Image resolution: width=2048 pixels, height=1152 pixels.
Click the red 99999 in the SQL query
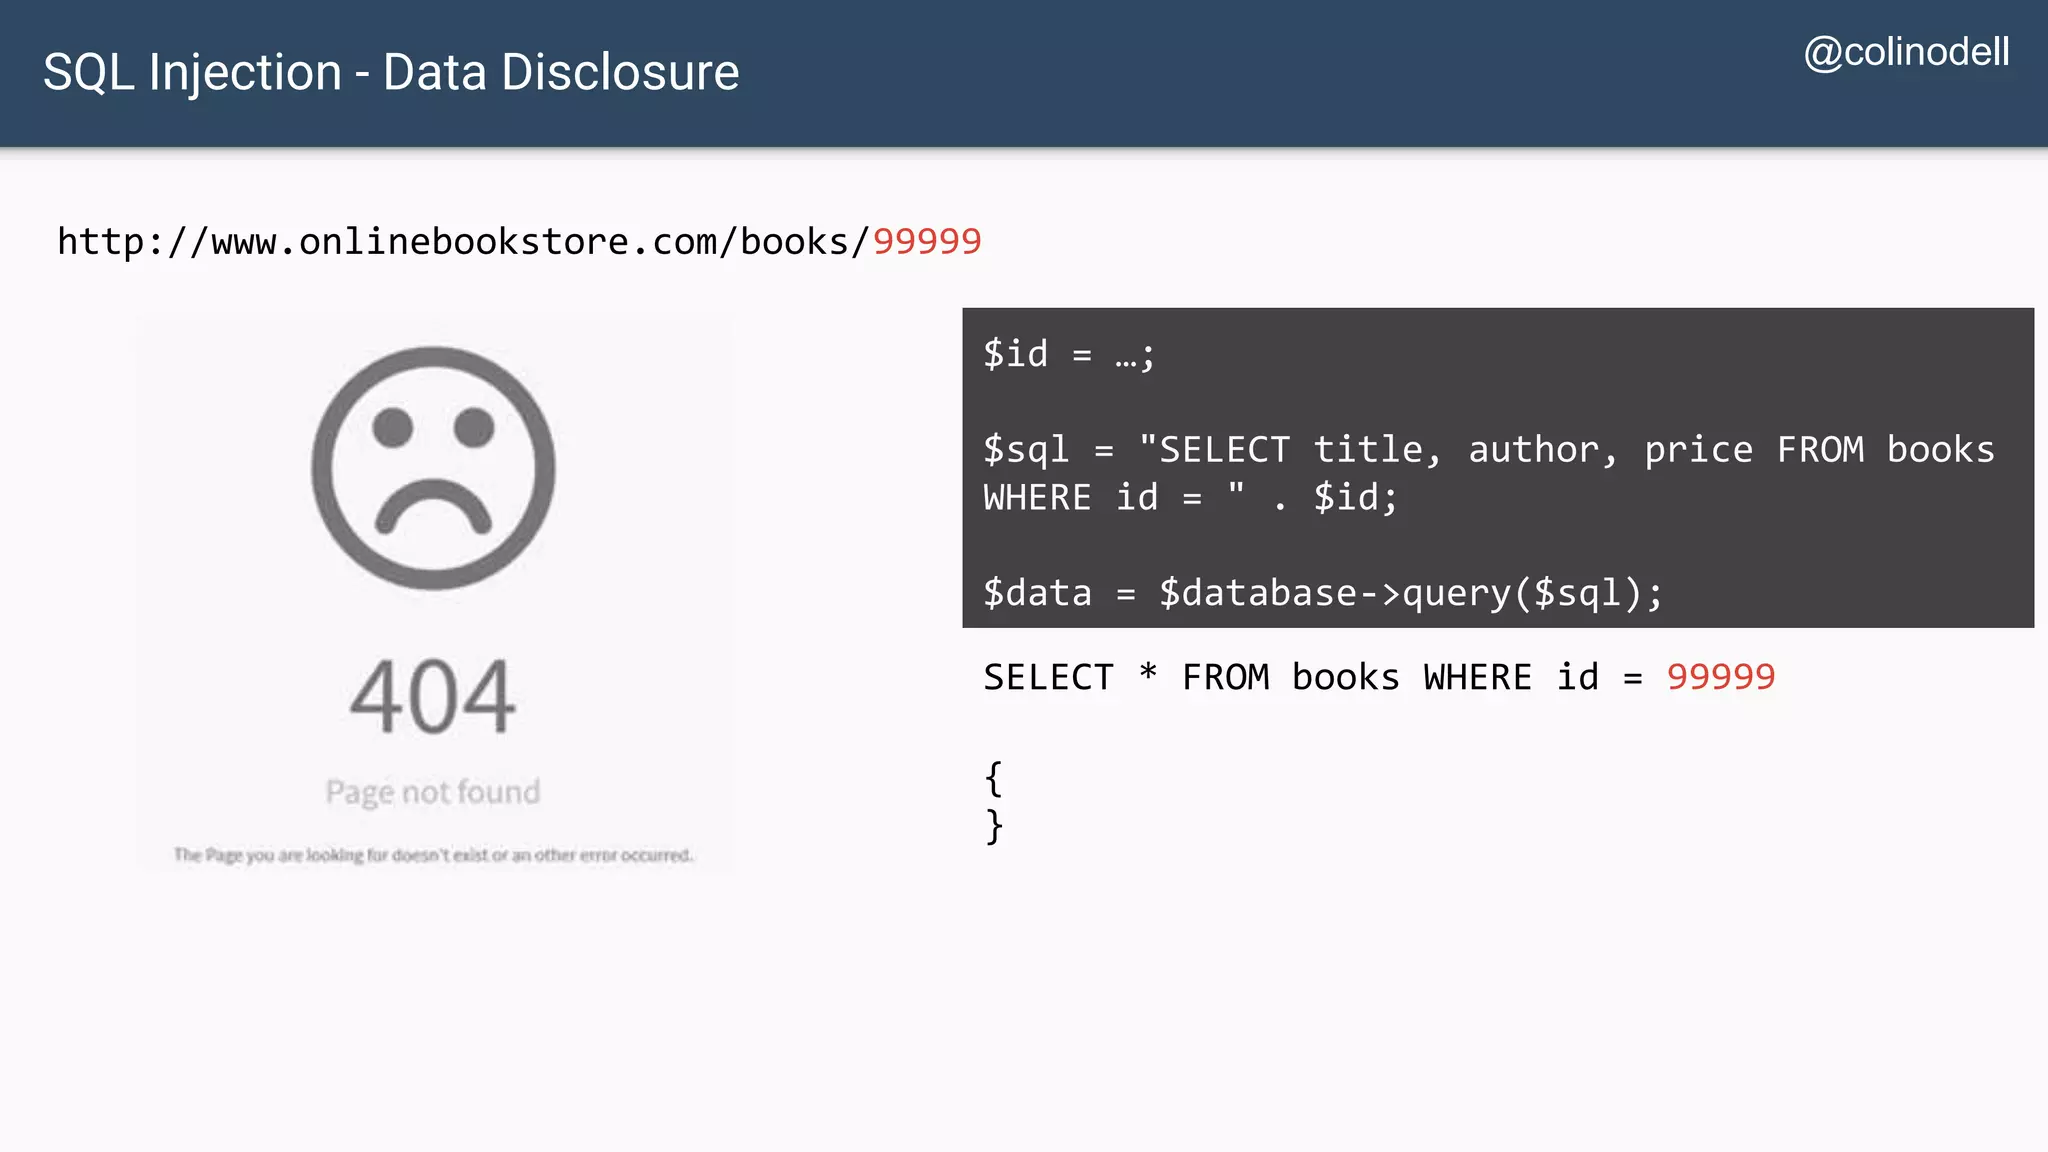click(x=1721, y=677)
